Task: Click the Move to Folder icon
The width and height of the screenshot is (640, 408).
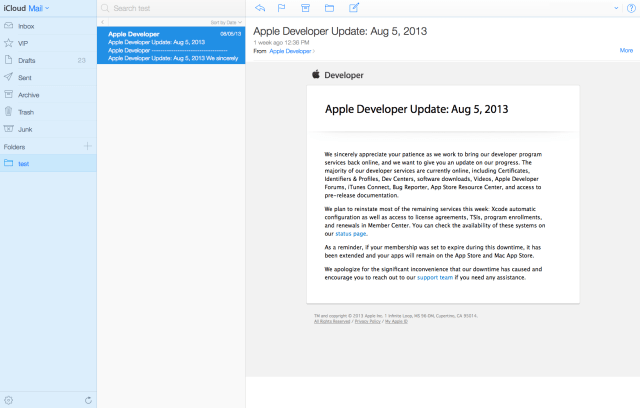Action: (330, 8)
